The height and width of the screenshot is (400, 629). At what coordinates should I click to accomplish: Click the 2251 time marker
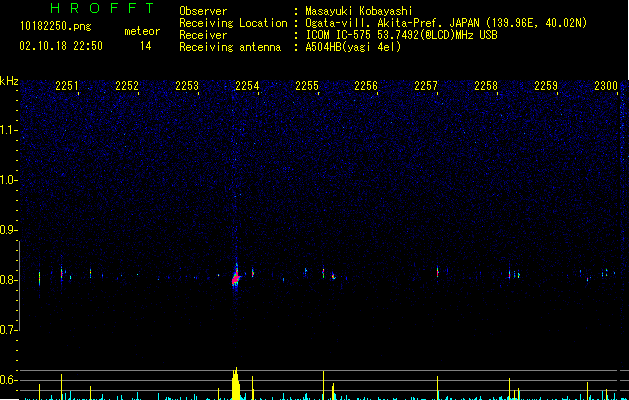coord(67,86)
